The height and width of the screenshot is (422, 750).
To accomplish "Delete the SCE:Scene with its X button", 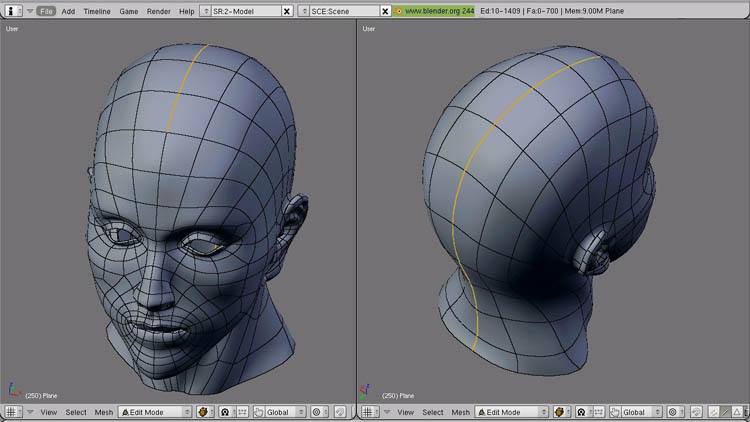I will click(x=385, y=11).
